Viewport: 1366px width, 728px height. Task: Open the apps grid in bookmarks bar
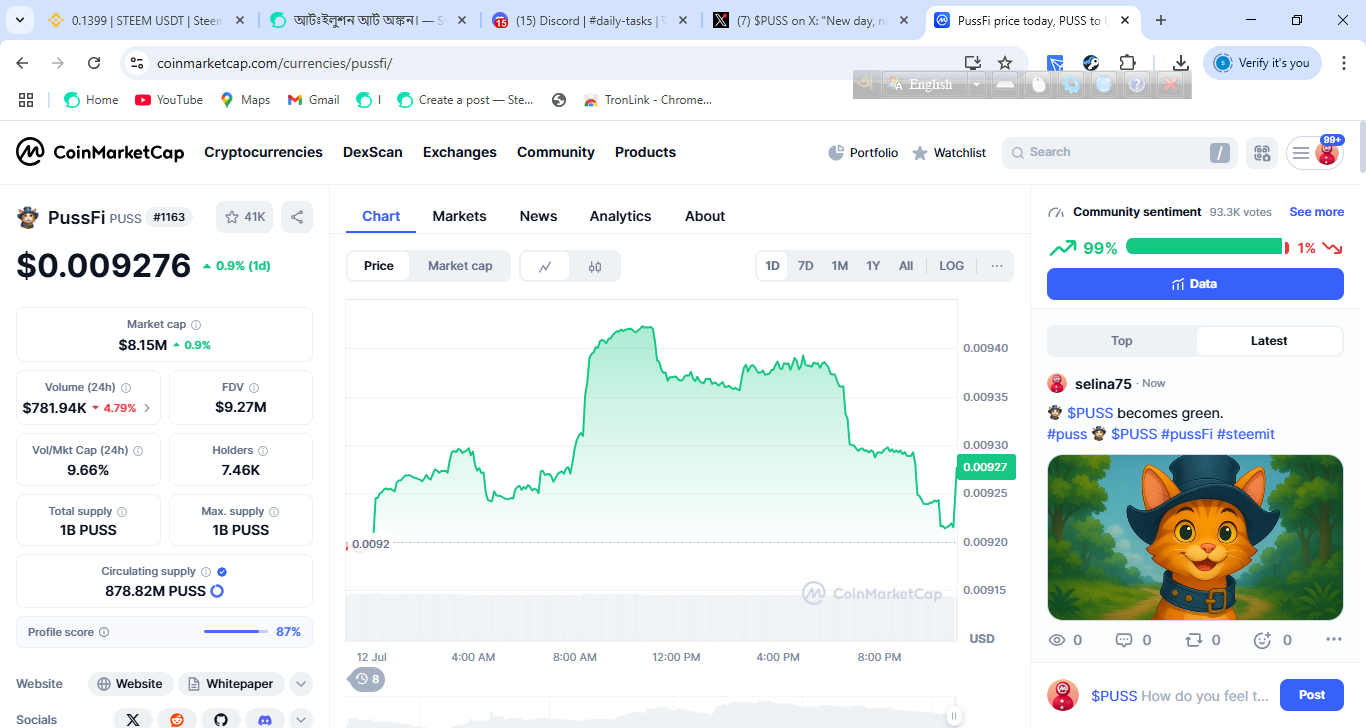click(x=26, y=100)
